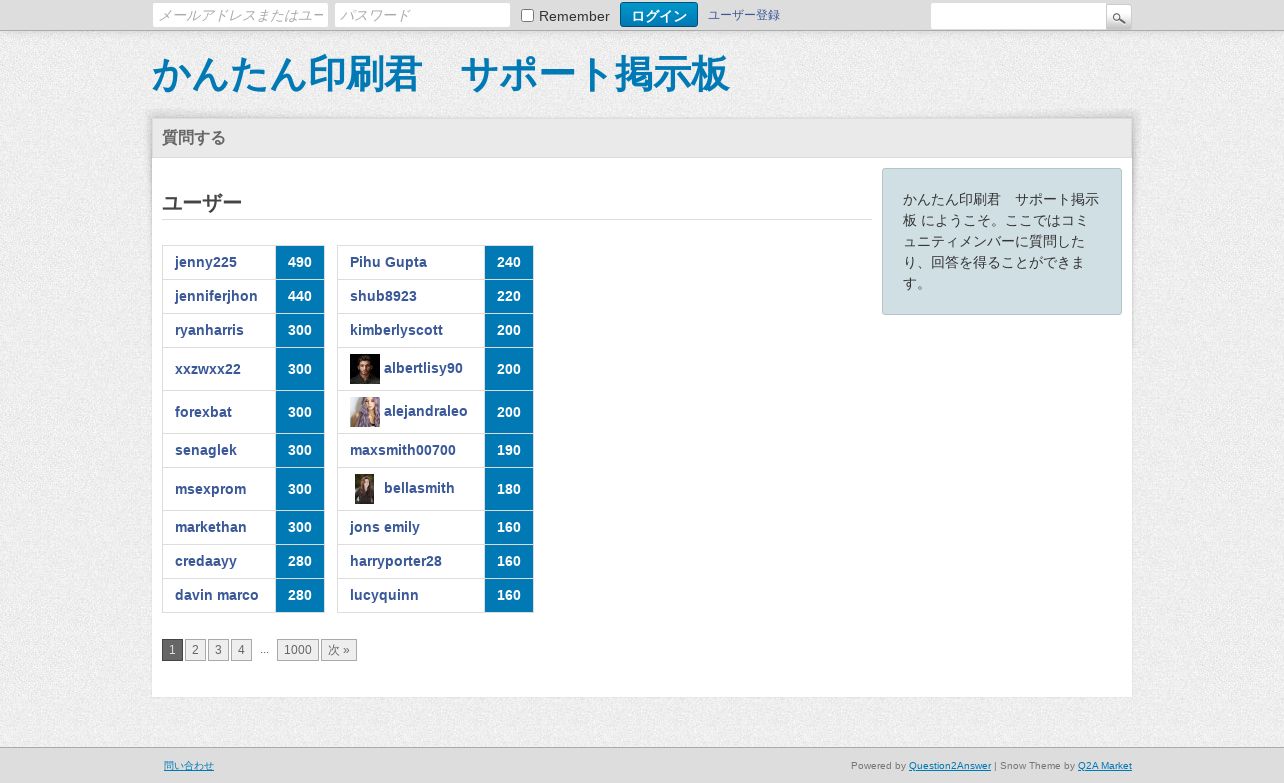This screenshot has height=783, width=1284.
Task: Open user profile xxzwxx22
Action: 208,369
